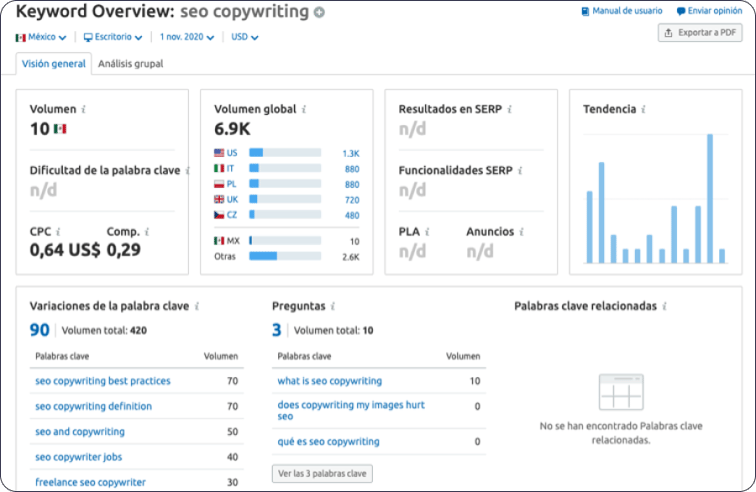Click info icon next to CPC

tap(58, 232)
